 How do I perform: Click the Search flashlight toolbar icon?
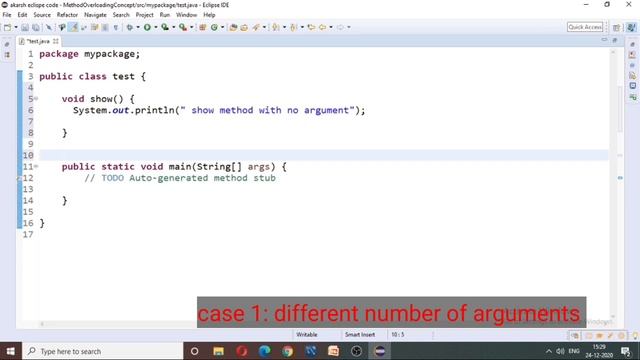pos(256,27)
